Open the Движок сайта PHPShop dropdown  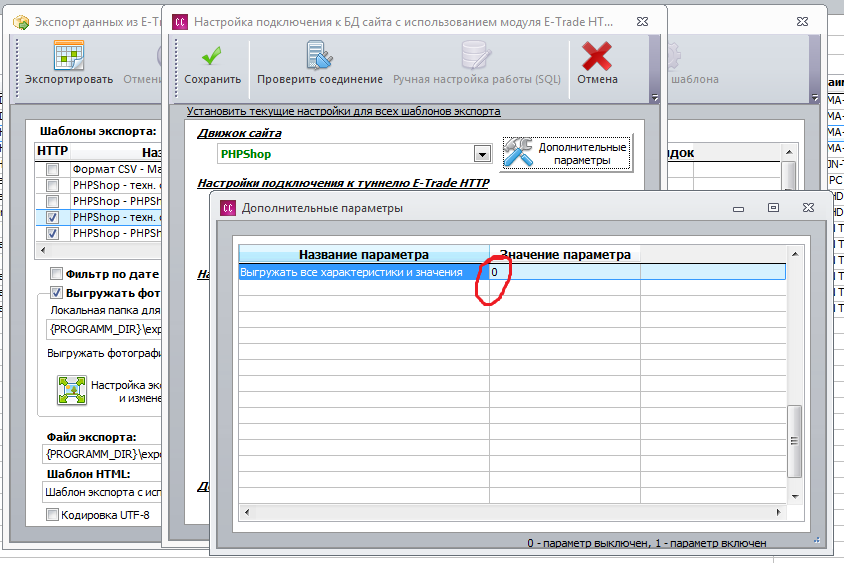[x=482, y=154]
